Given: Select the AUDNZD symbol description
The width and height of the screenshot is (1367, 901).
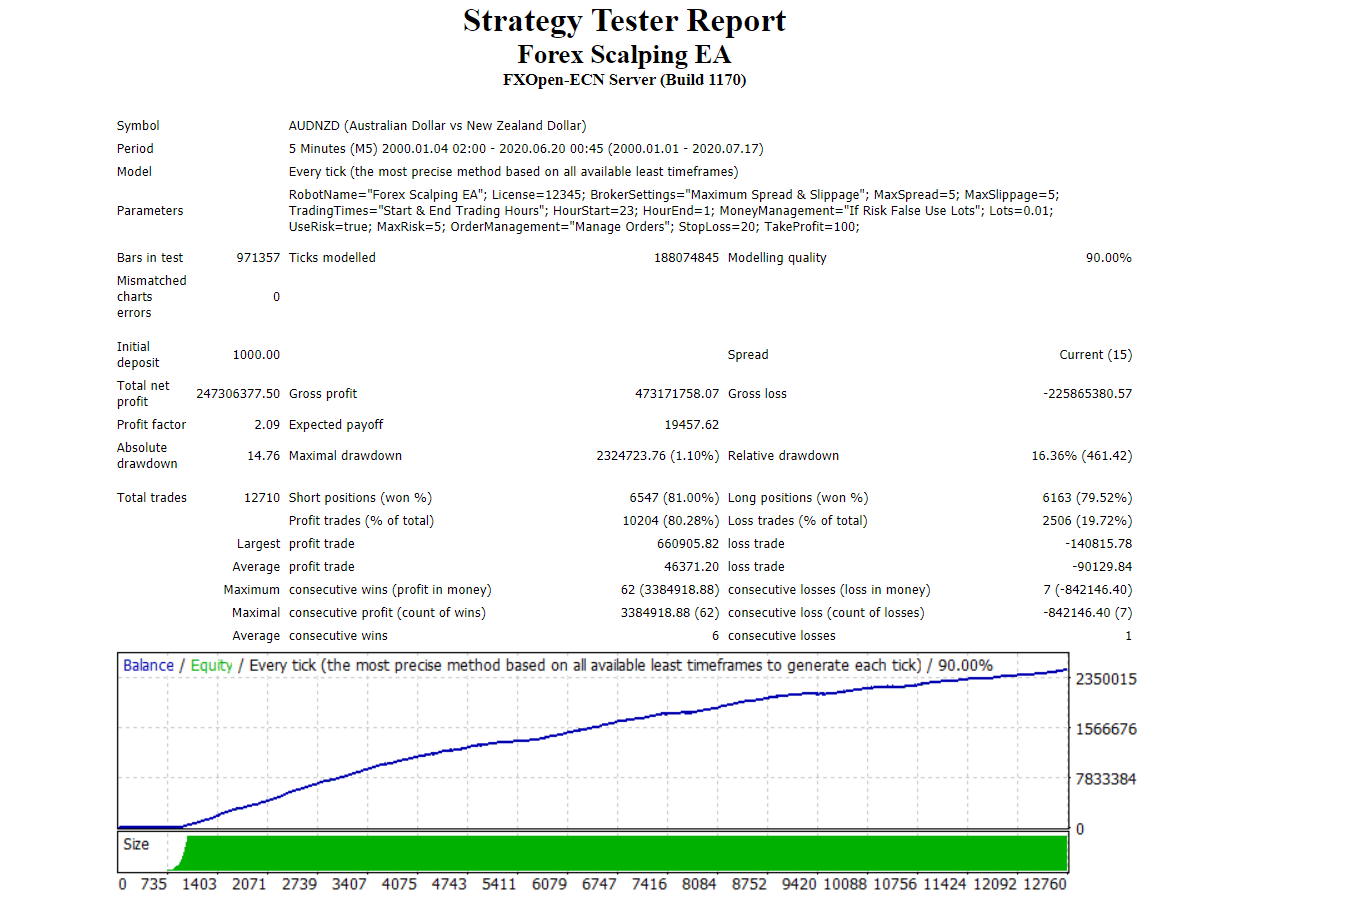Looking at the screenshot, I should [437, 126].
